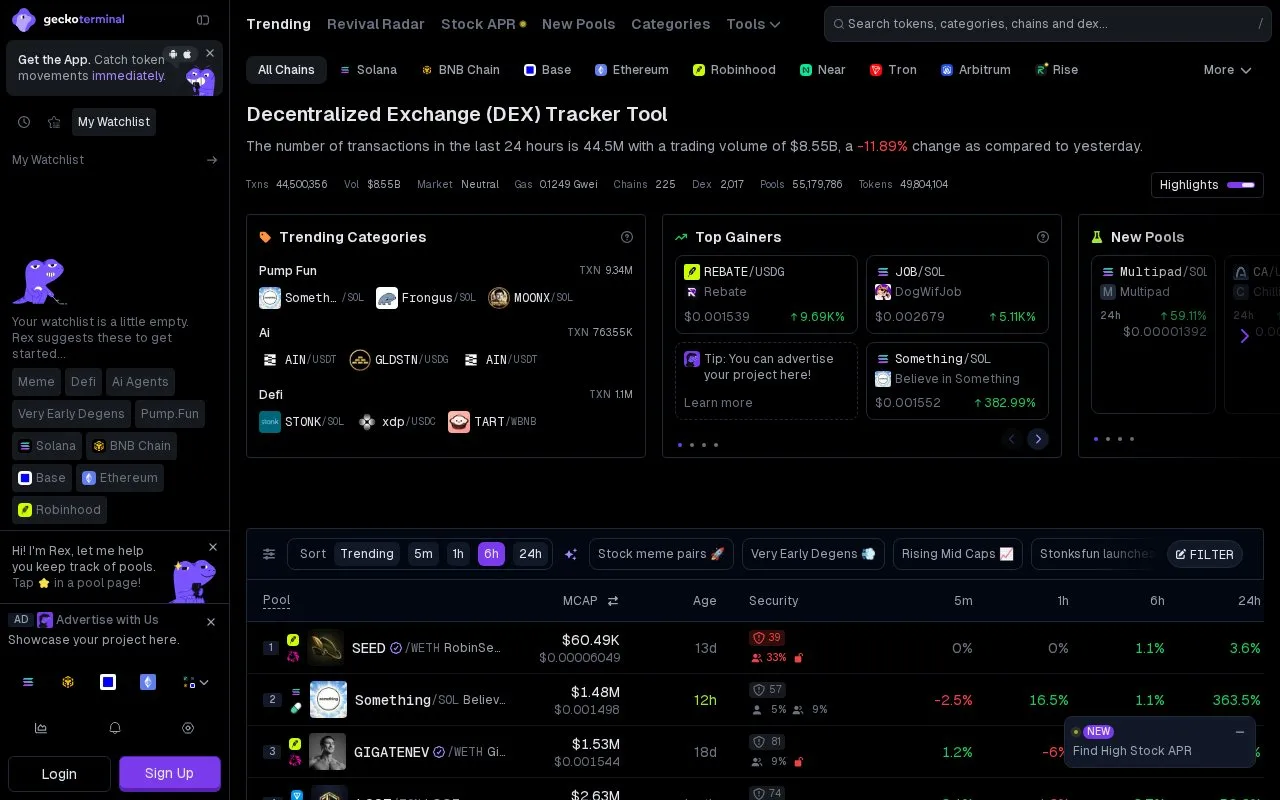Image resolution: width=1280 pixels, height=800 pixels.
Task: Click the Top Gainers help icon
Action: point(1043,237)
